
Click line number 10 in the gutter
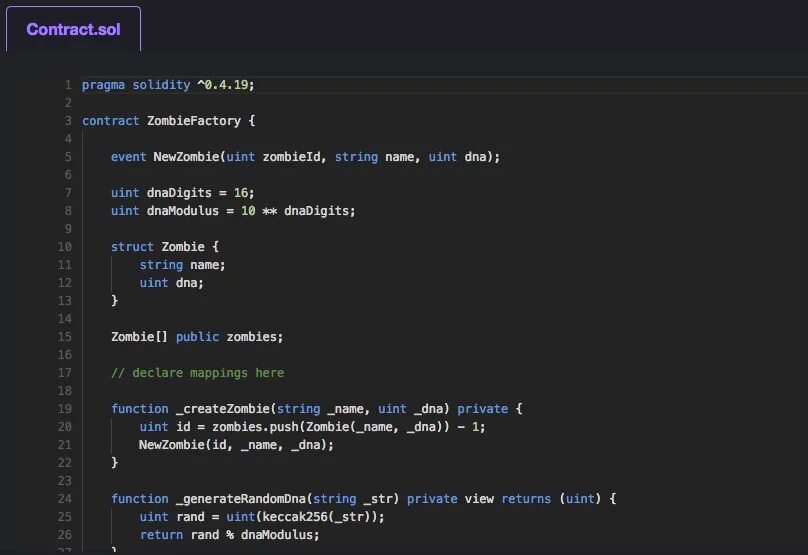coord(64,247)
